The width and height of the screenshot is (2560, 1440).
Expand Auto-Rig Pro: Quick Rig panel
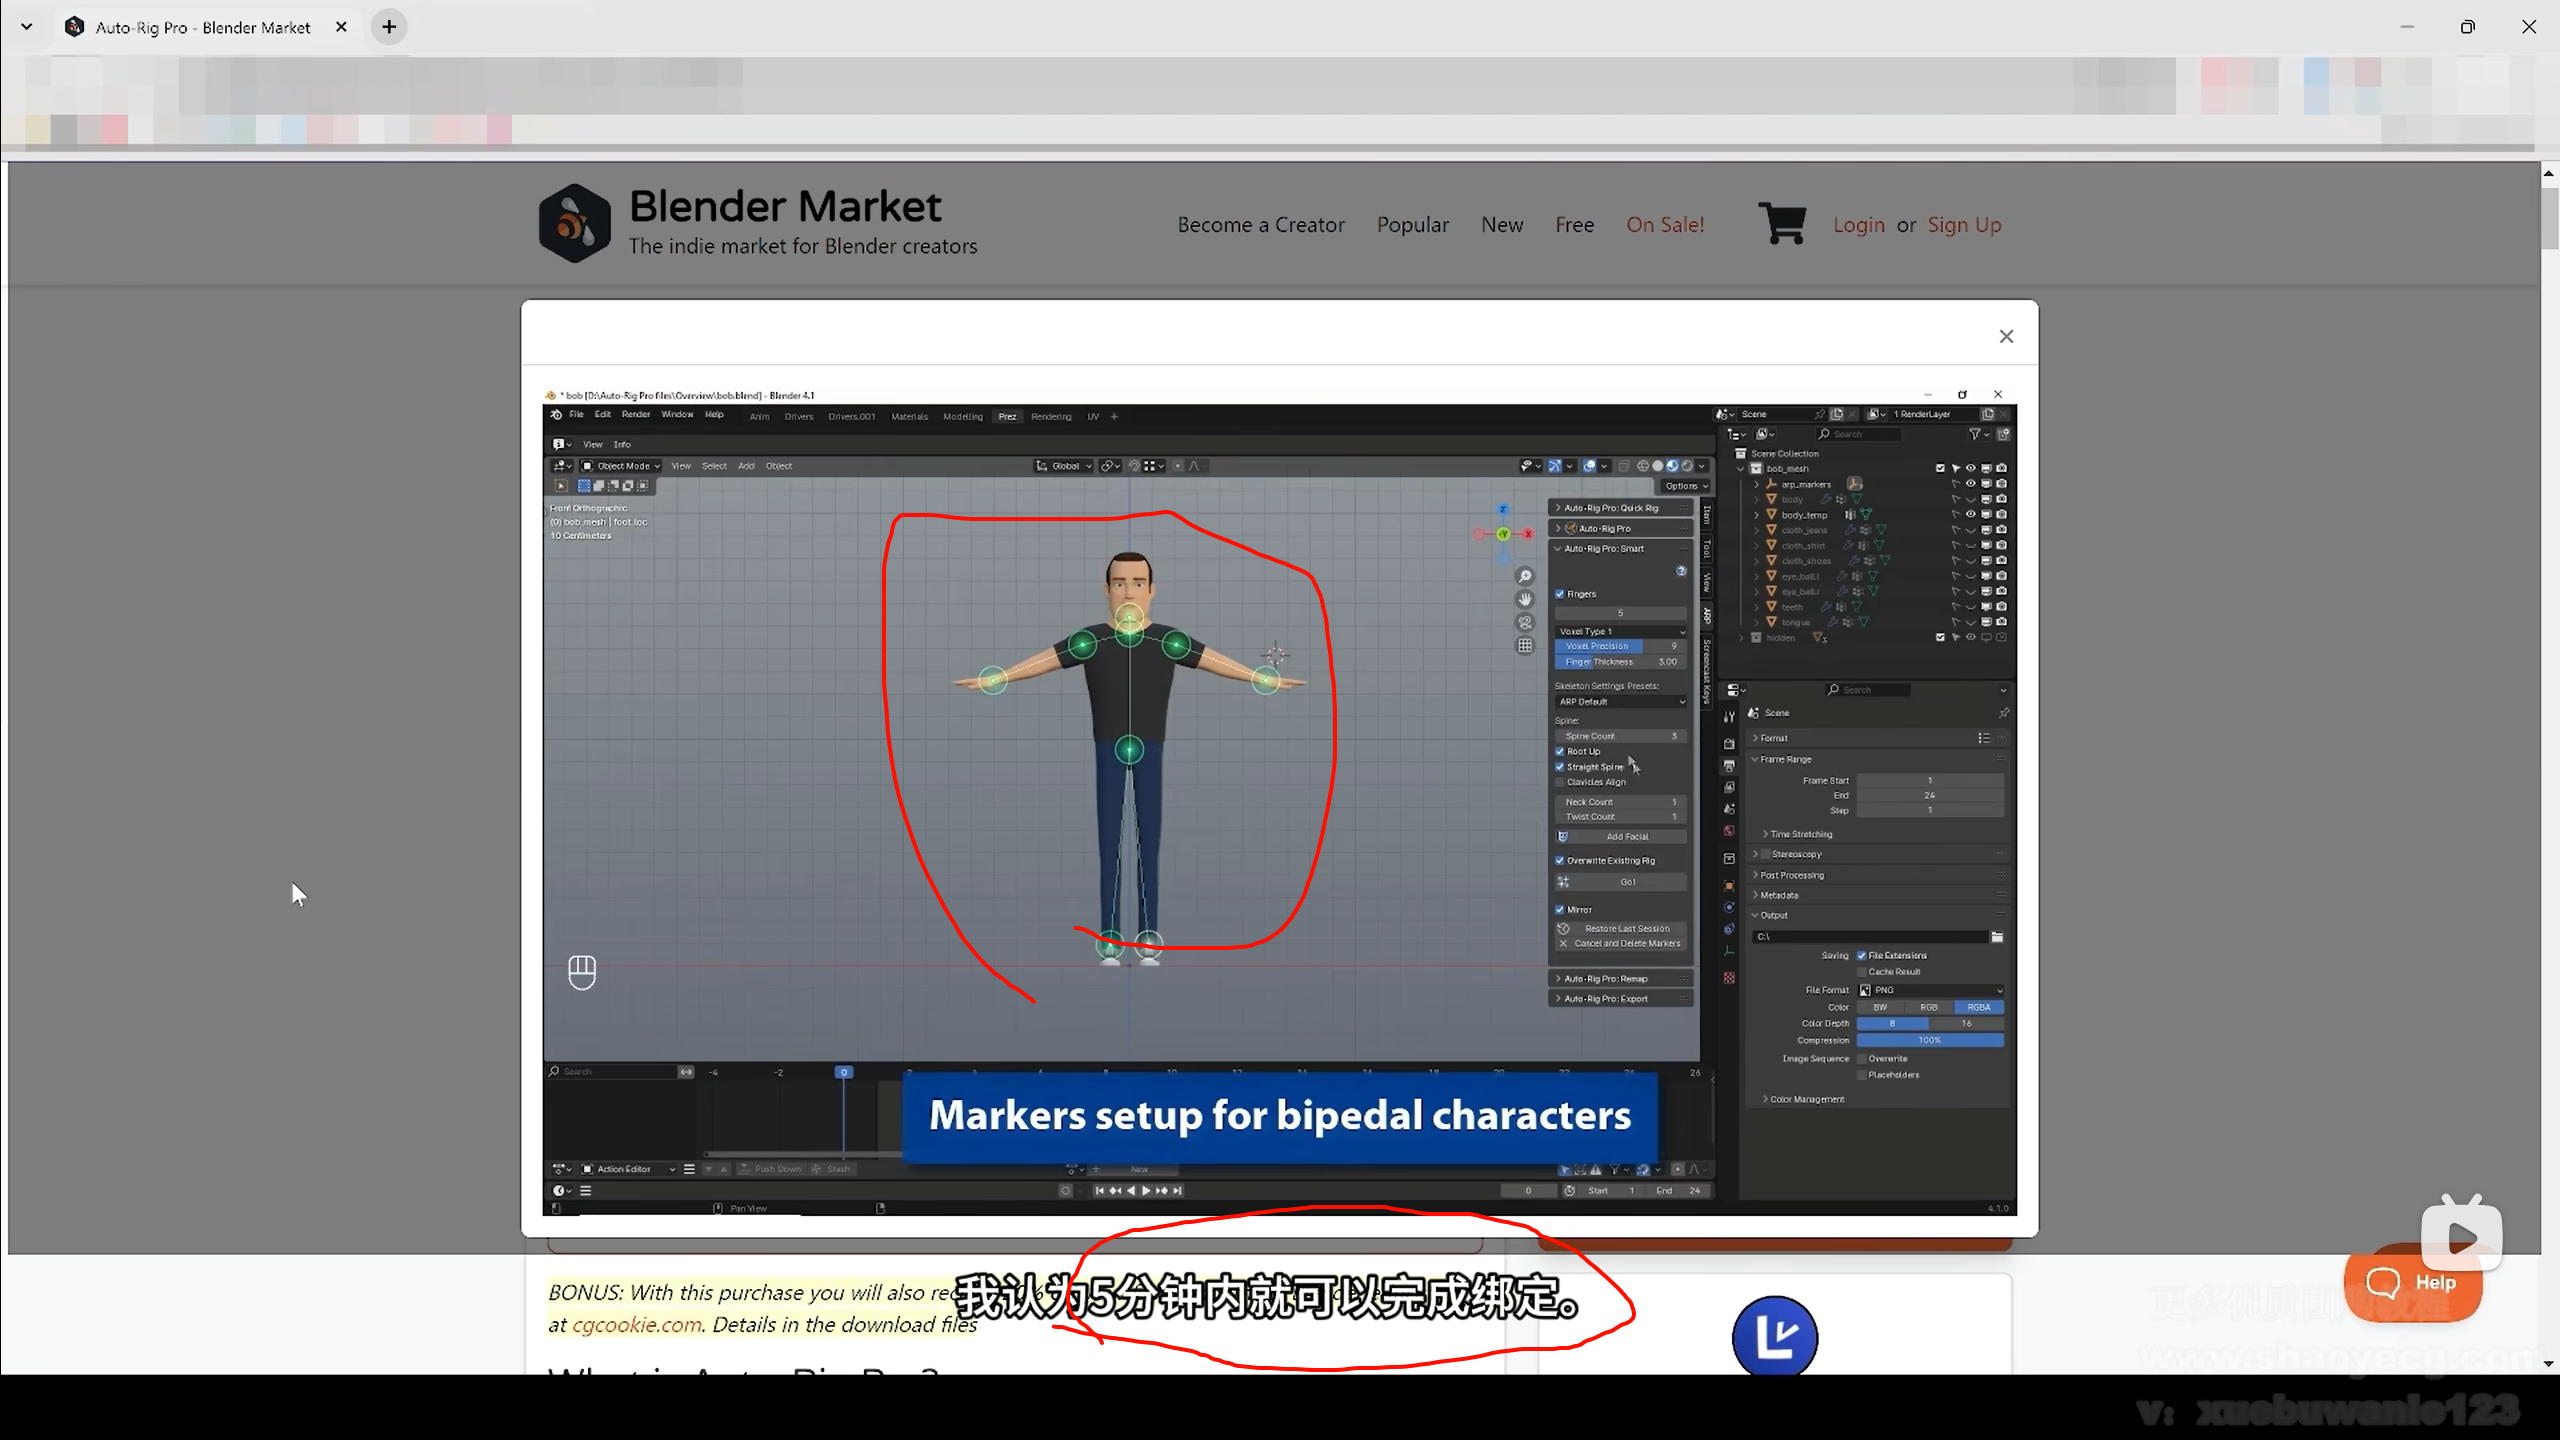[x=1620, y=508]
